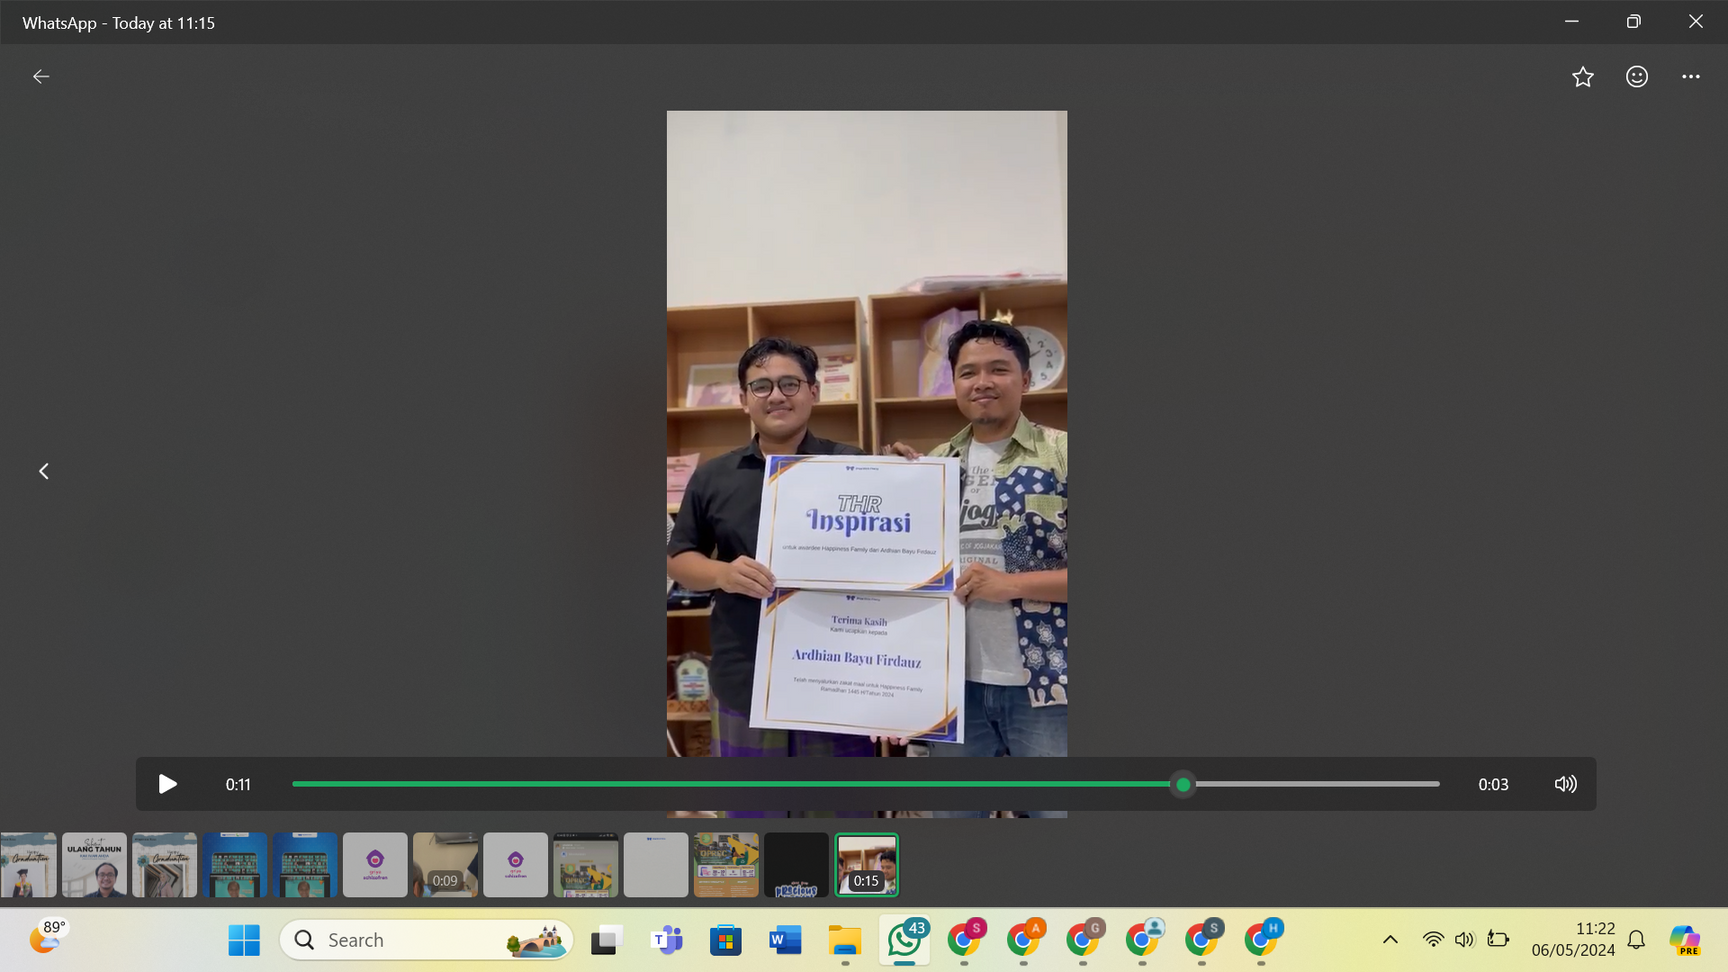The height and width of the screenshot is (972, 1728).
Task: Open the emoji reaction picker
Action: click(x=1636, y=77)
